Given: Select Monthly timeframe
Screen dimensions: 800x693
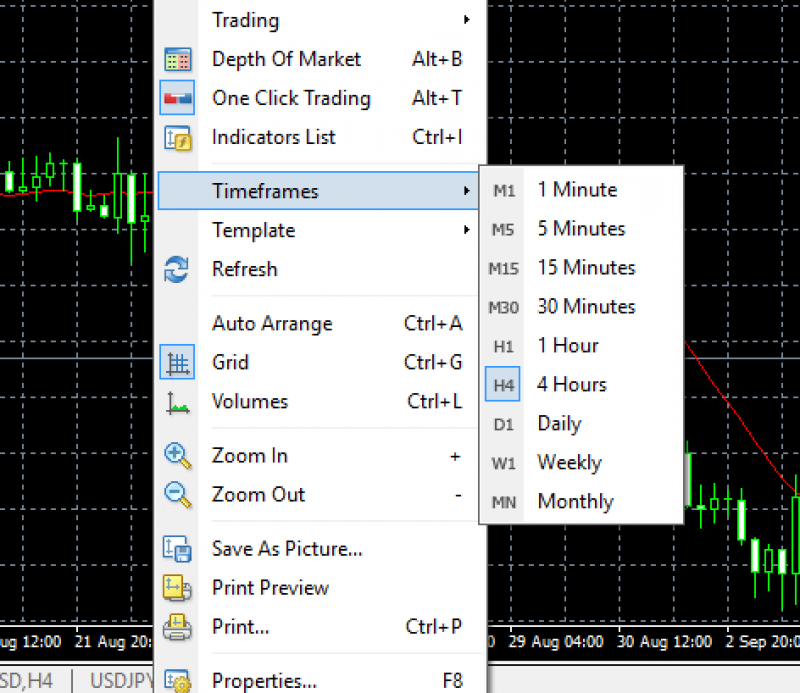Looking at the screenshot, I should [x=581, y=502].
